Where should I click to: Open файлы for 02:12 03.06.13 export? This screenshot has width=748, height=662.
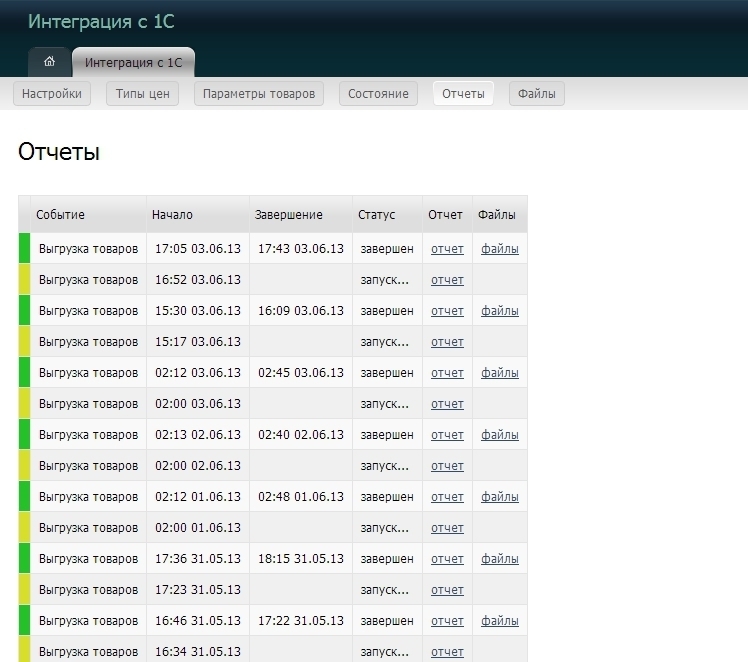pyautogui.click(x=500, y=372)
